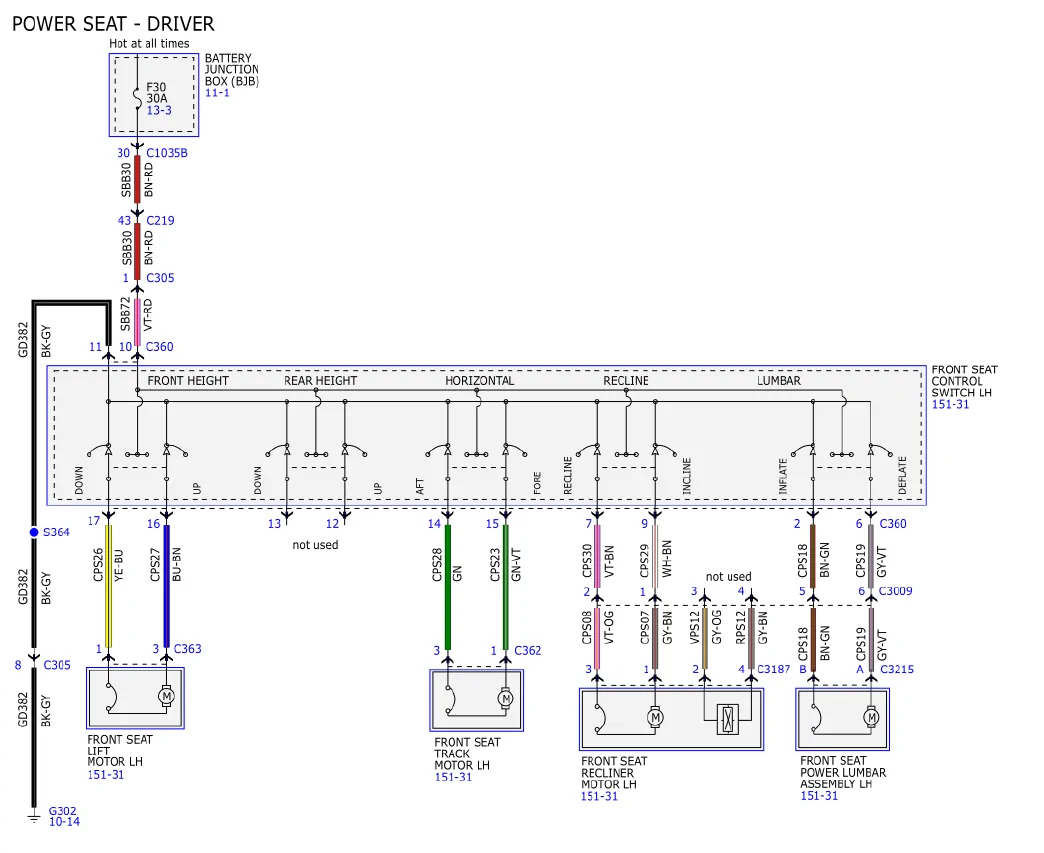Select connector label C1035B
1044x853 pixels.
(x=167, y=152)
